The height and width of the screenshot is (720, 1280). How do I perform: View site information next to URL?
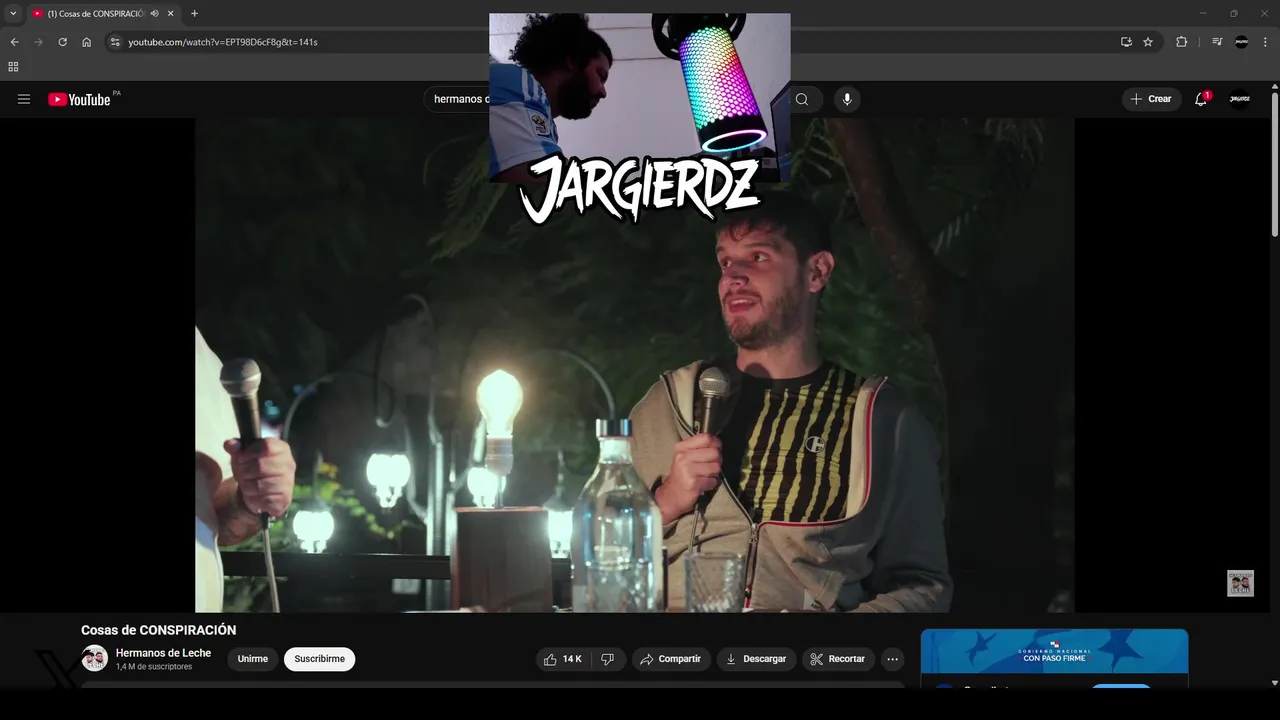tap(115, 42)
